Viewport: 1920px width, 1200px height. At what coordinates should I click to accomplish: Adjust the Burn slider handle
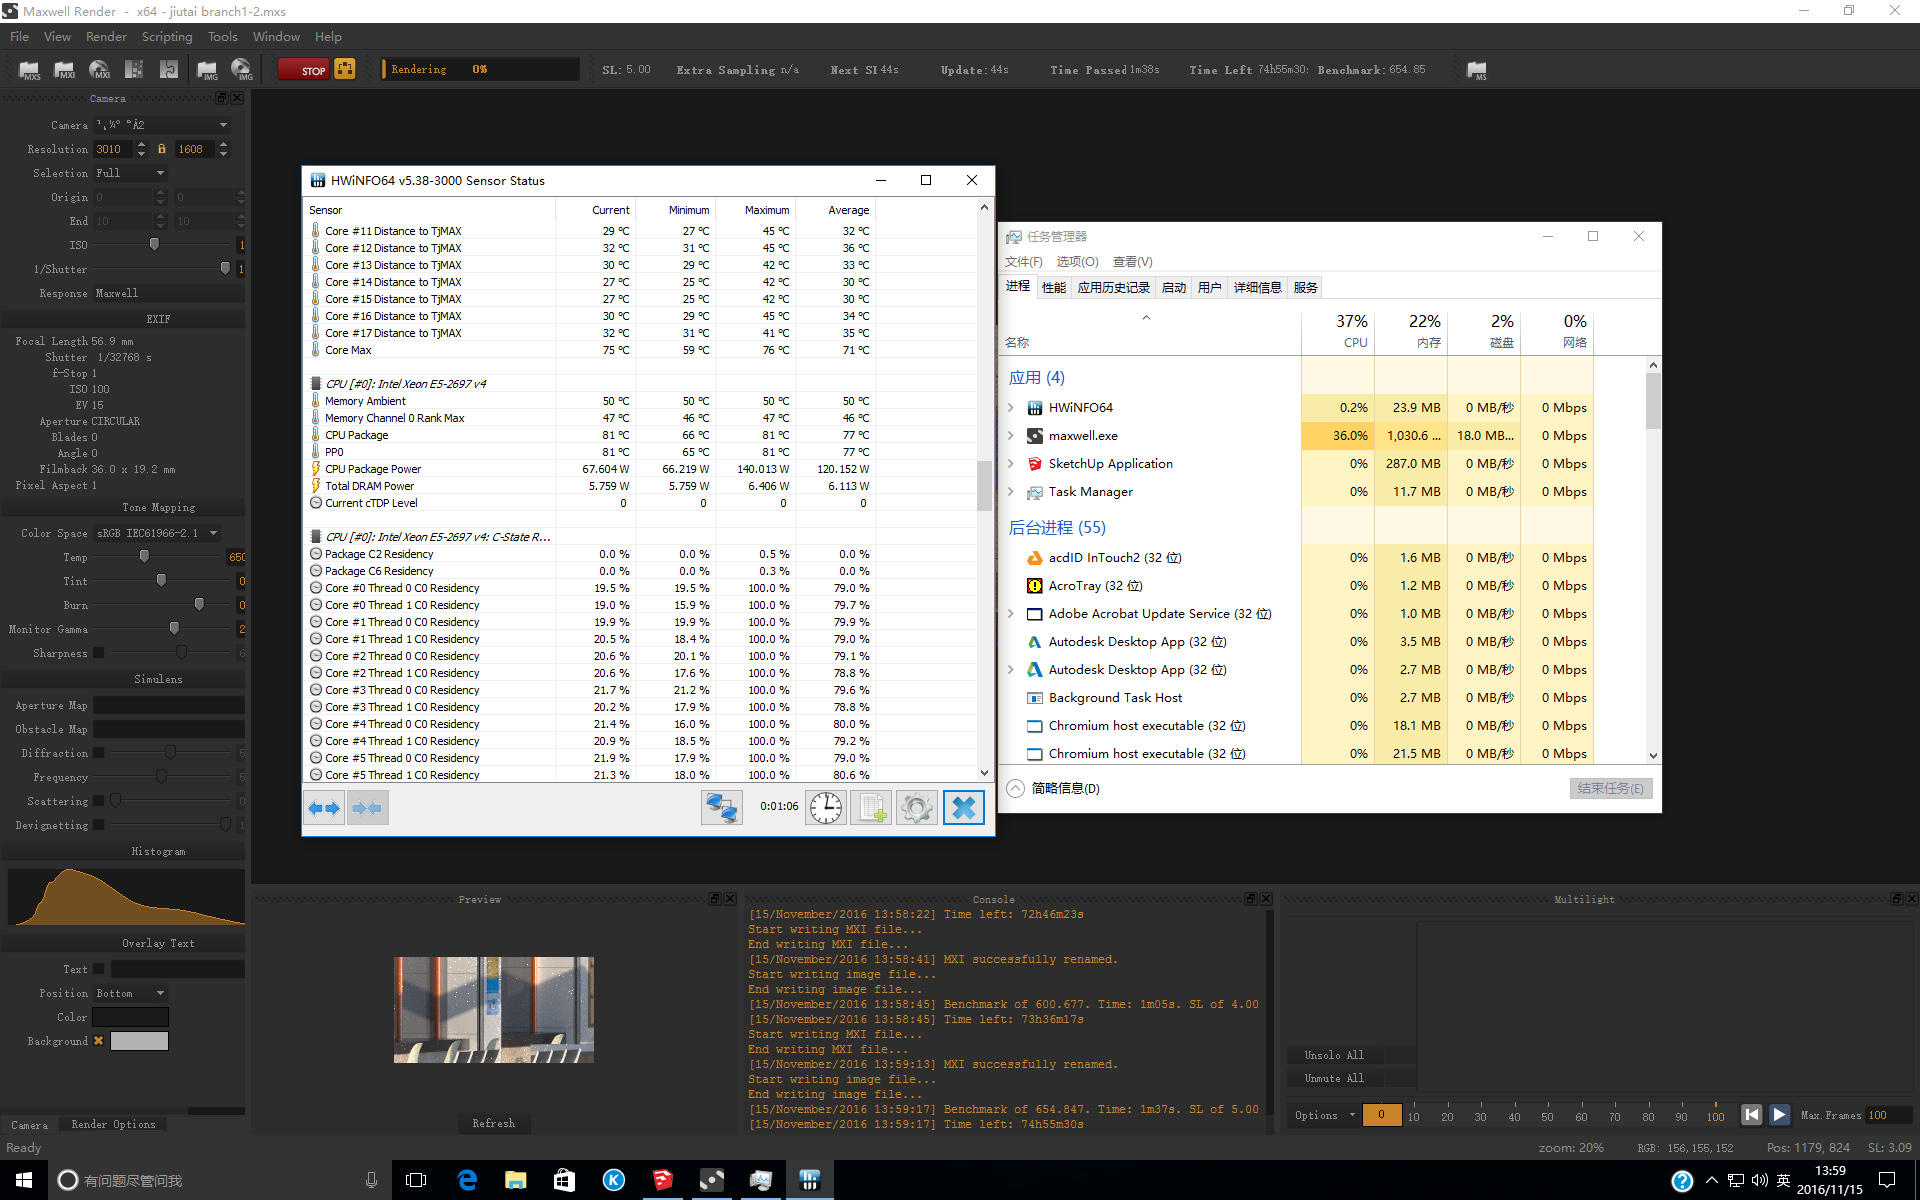[199, 605]
